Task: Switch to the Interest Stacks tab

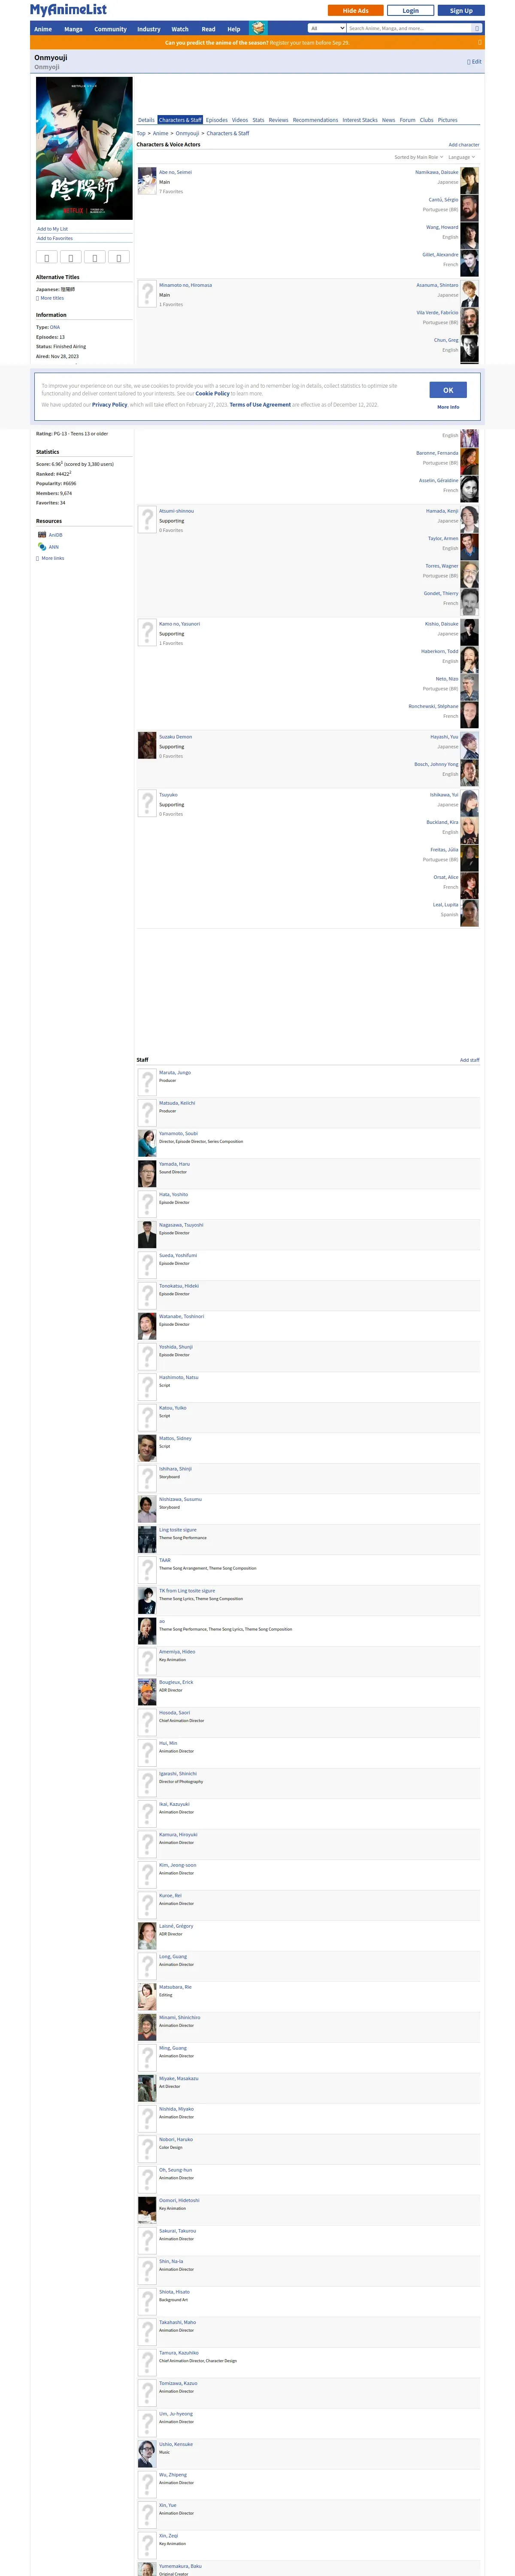Action: coord(360,120)
